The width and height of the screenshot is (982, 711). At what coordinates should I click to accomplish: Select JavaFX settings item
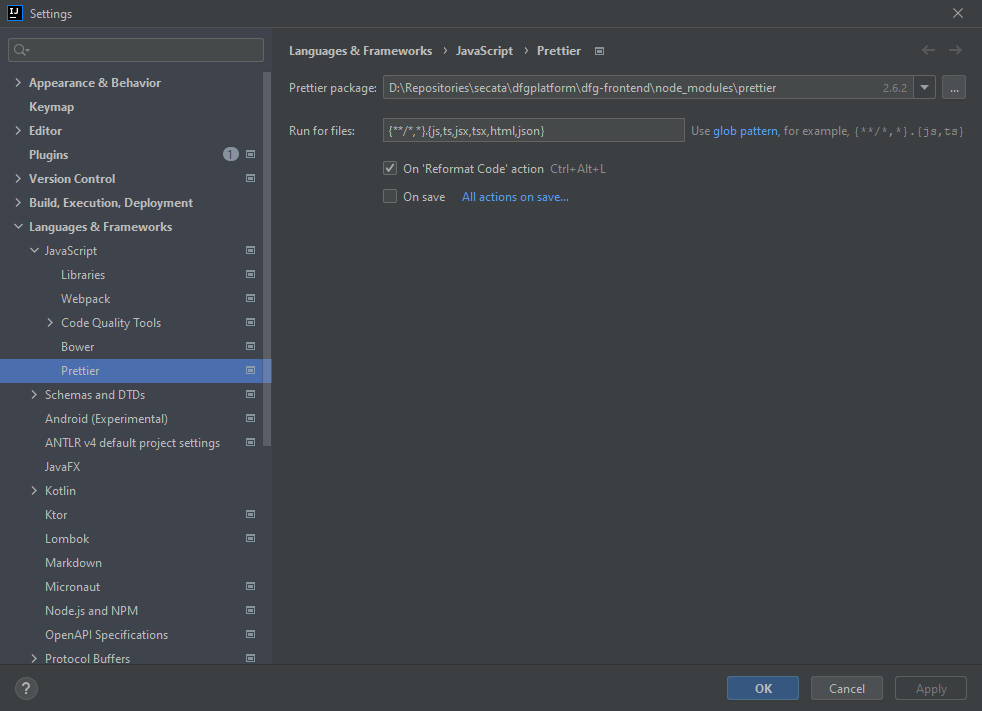[63, 467]
